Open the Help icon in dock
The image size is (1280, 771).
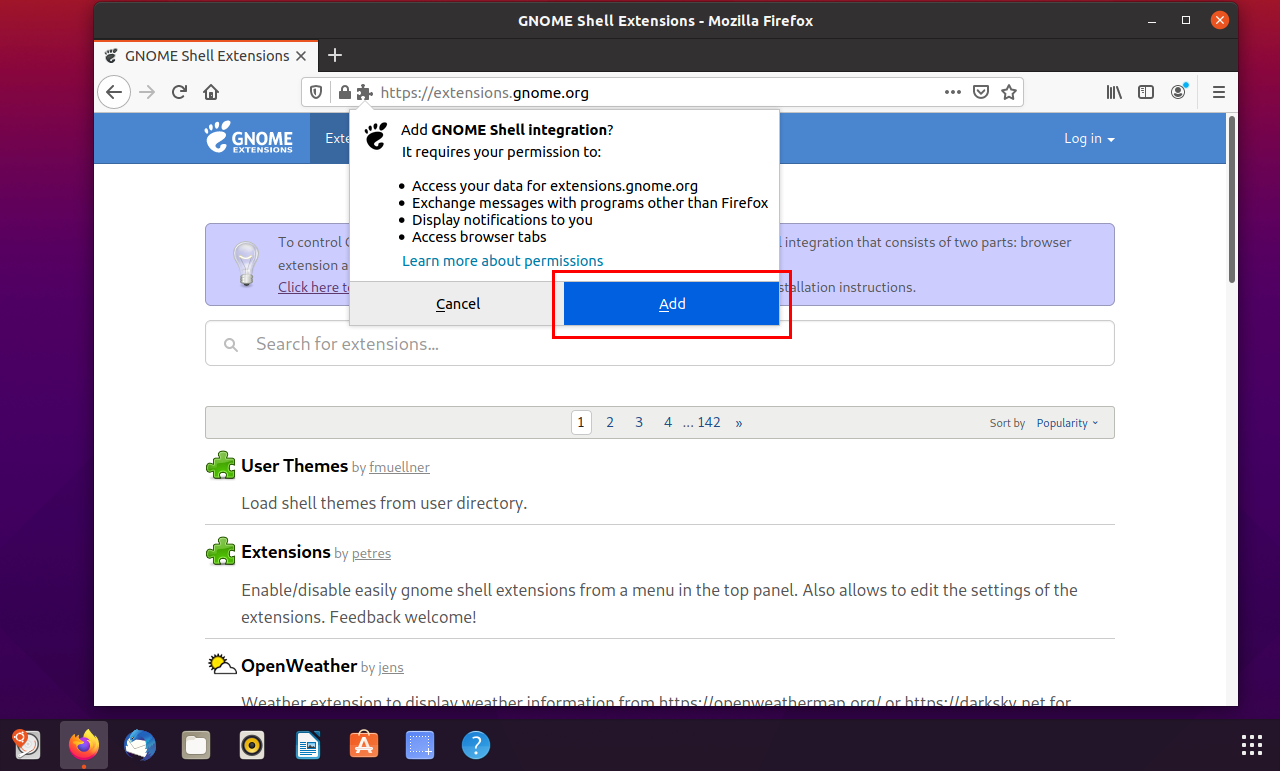pyautogui.click(x=476, y=745)
